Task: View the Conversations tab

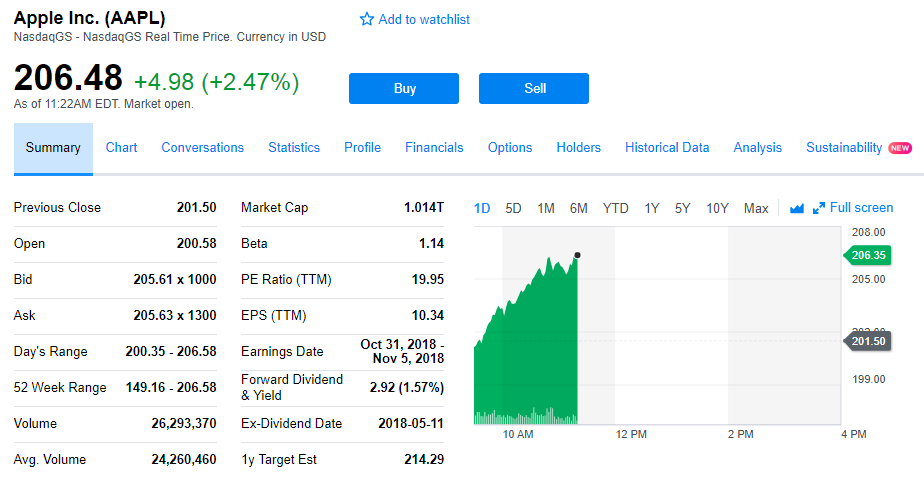Action: coord(202,148)
